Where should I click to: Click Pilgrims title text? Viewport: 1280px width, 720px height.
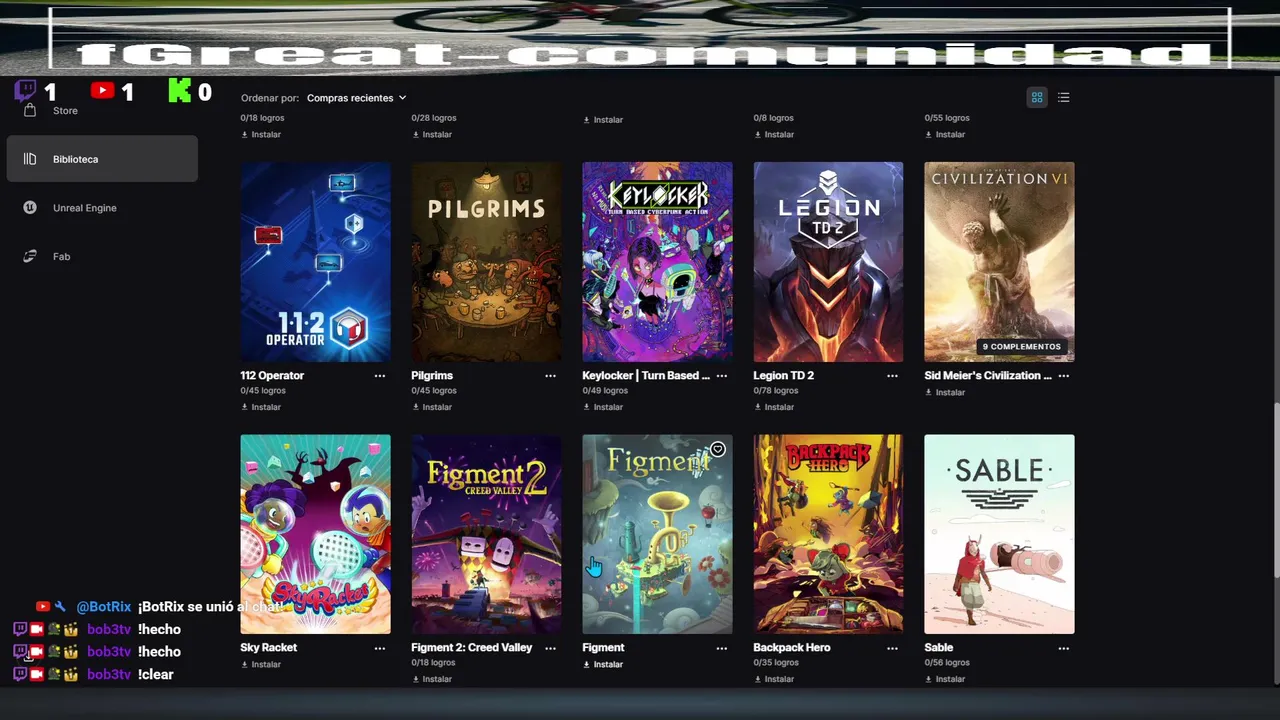tap(432, 376)
